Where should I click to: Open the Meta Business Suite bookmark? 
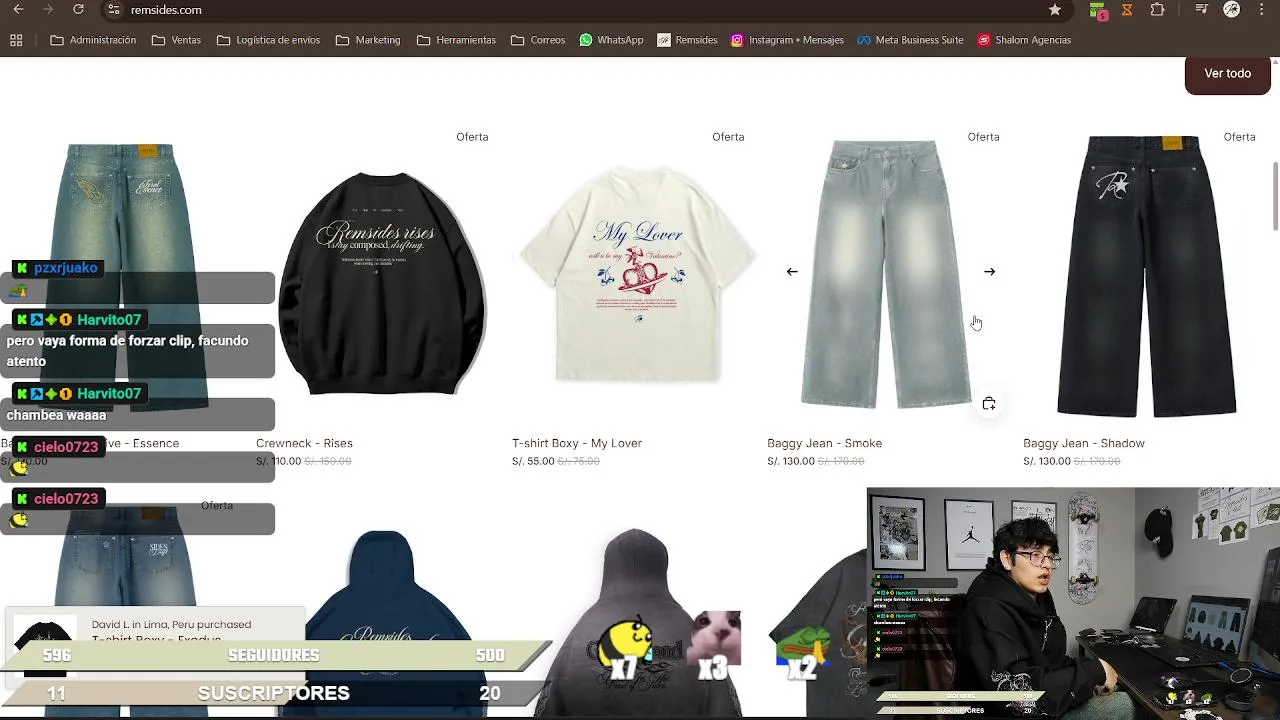click(909, 40)
